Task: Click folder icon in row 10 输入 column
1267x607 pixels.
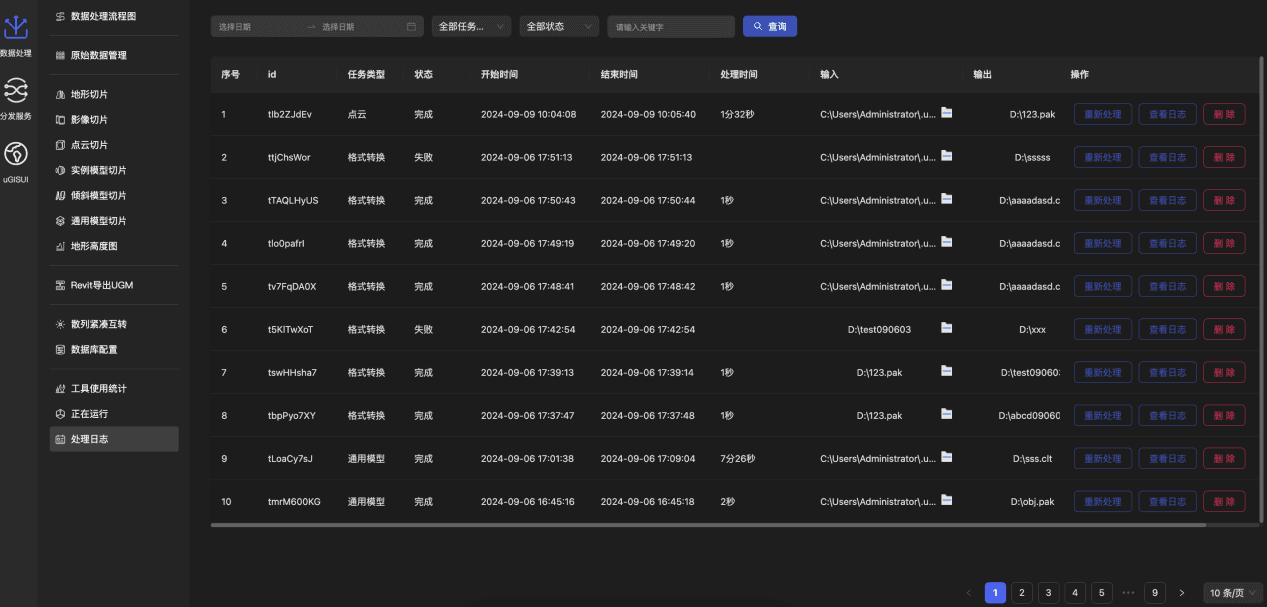Action: pos(946,500)
